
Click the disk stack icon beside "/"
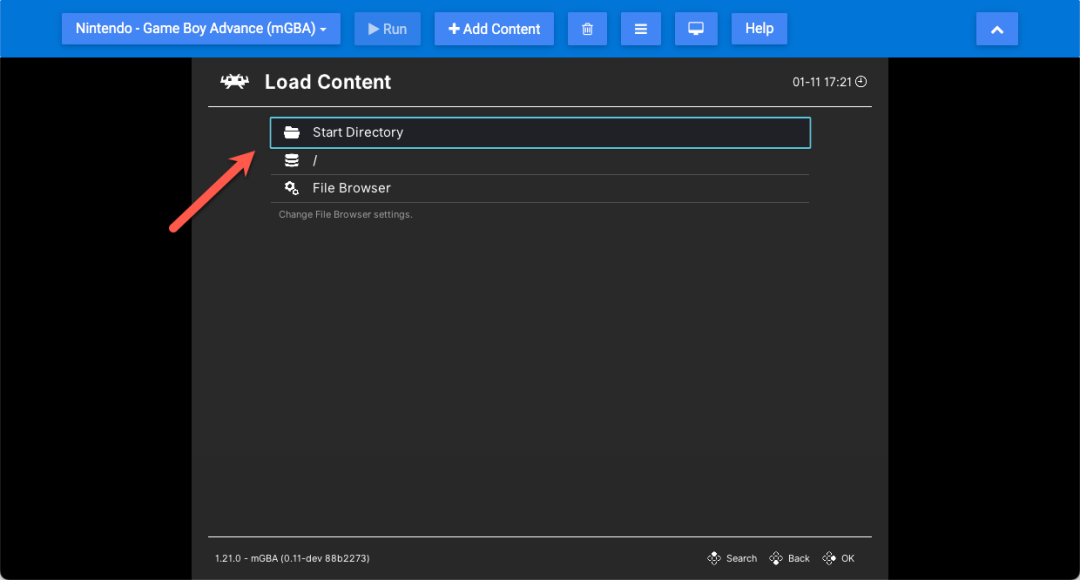[x=292, y=160]
